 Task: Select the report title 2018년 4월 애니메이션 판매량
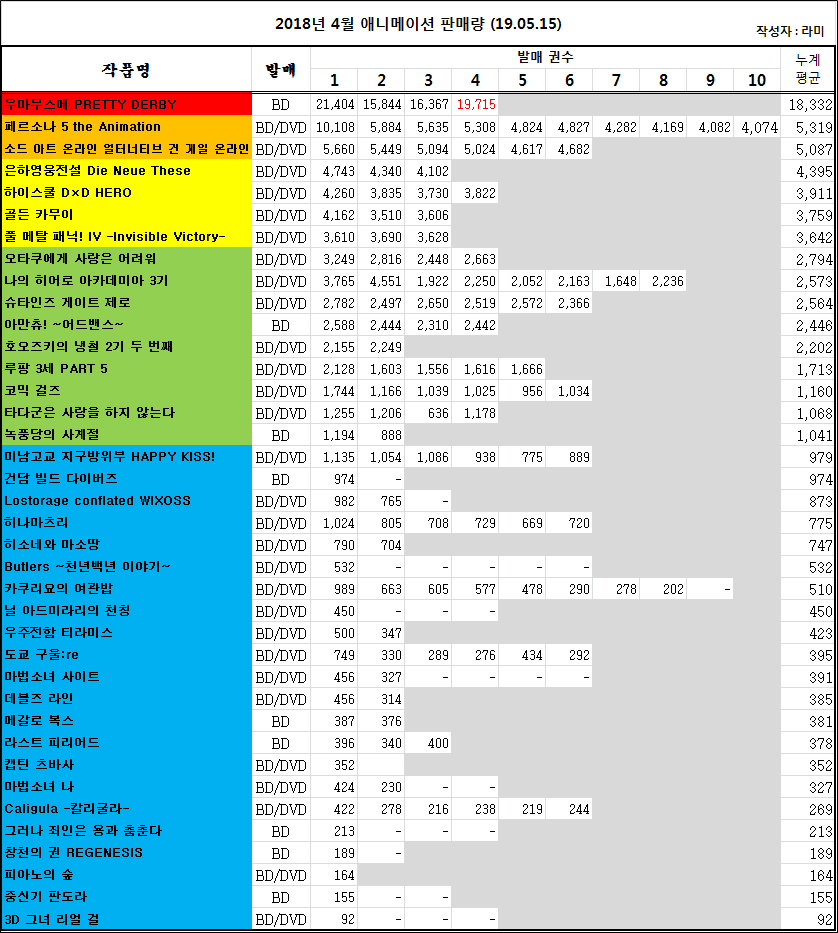[419, 22]
